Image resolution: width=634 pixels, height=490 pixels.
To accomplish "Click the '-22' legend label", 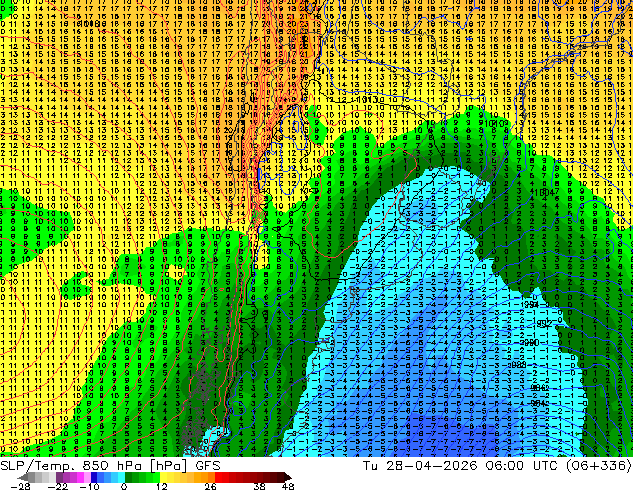I will pyautogui.click(x=57, y=486).
